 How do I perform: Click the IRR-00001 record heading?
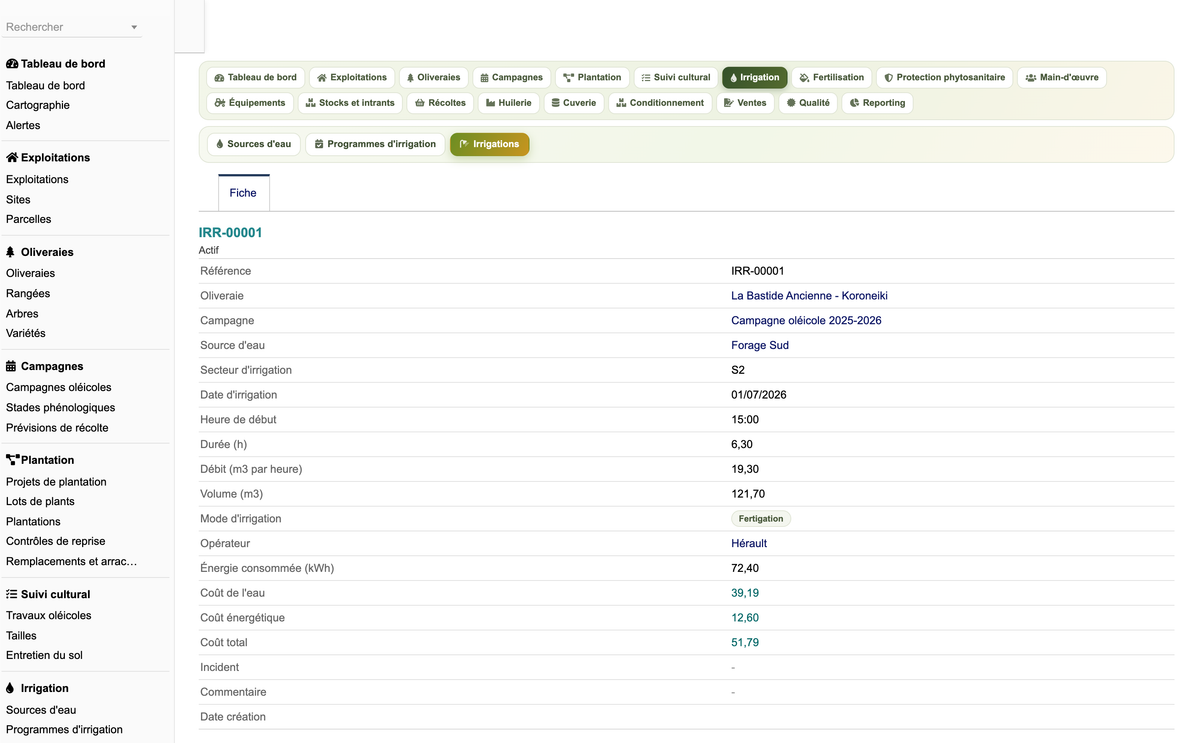pyautogui.click(x=230, y=233)
